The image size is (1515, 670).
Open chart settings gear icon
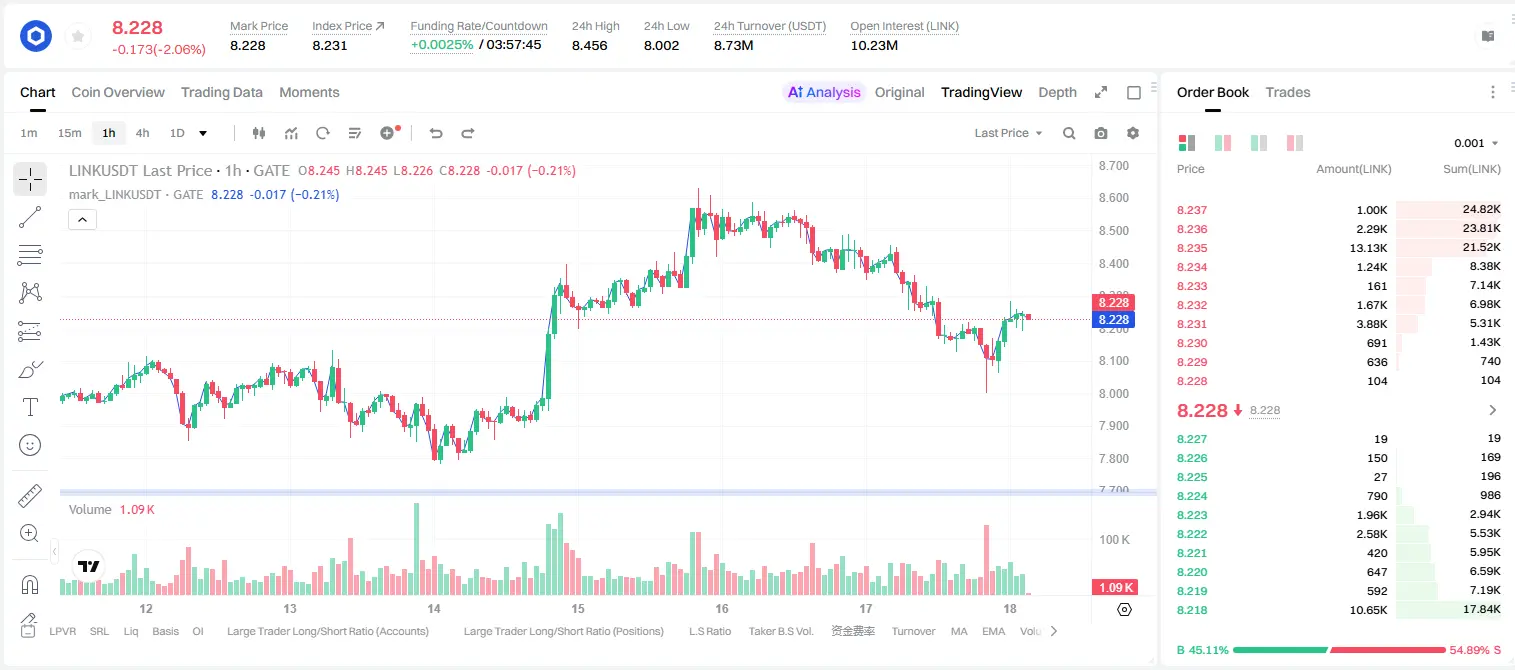[x=1133, y=133]
